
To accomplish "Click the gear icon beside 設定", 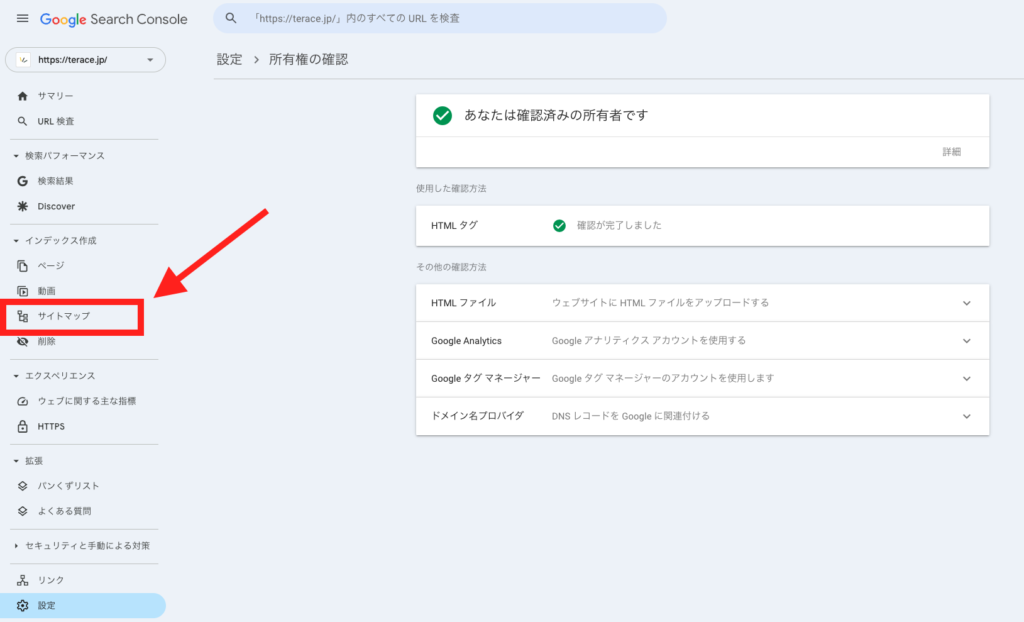I will click(23, 606).
